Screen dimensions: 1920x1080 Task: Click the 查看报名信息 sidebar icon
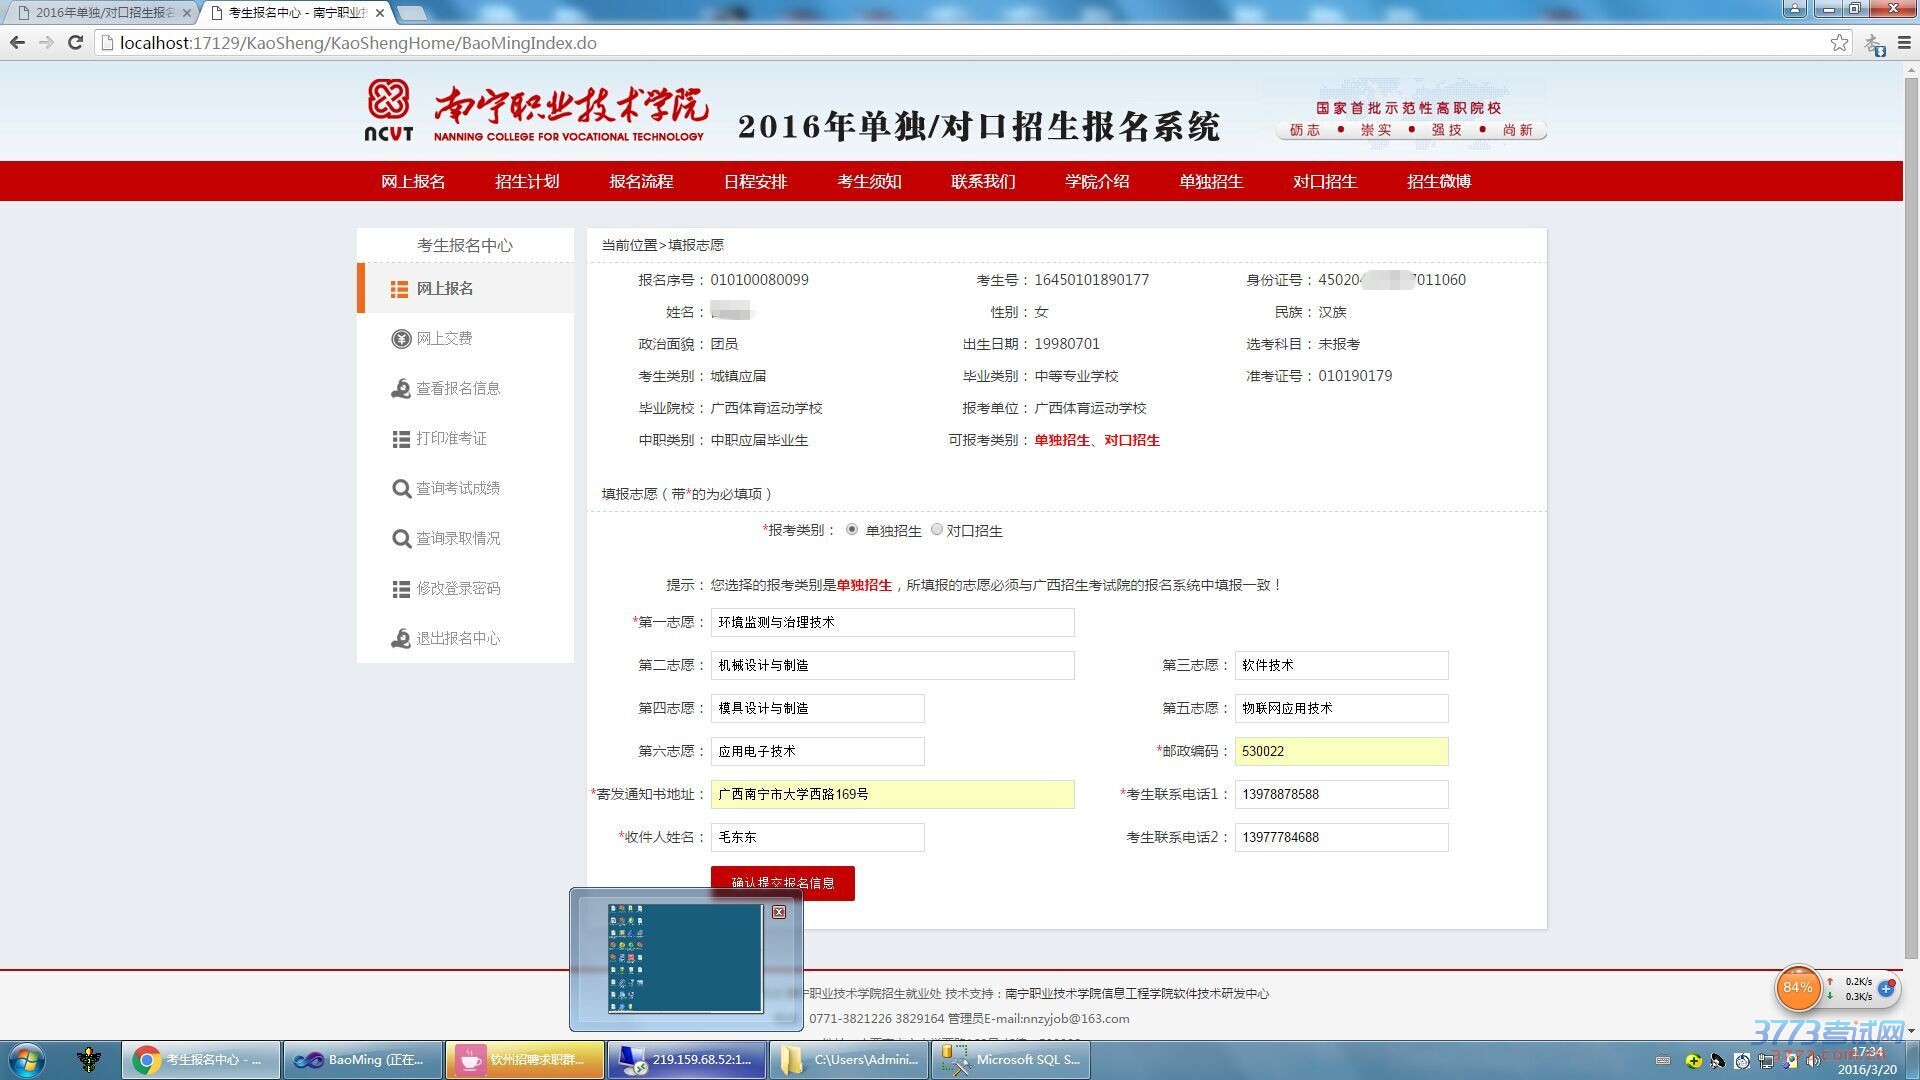click(x=401, y=389)
